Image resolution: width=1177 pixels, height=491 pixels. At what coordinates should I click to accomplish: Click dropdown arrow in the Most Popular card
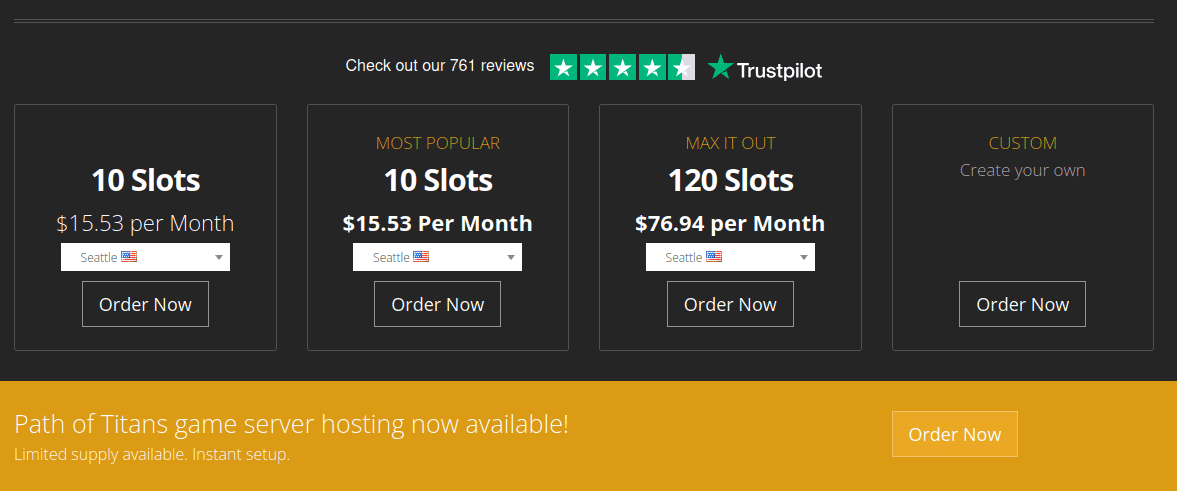510,258
